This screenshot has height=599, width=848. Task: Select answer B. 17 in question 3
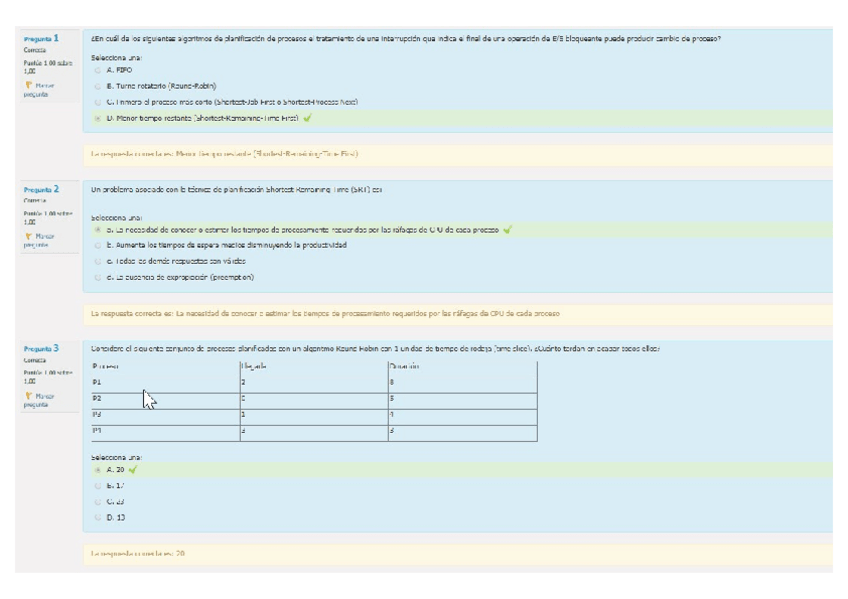tap(98, 486)
